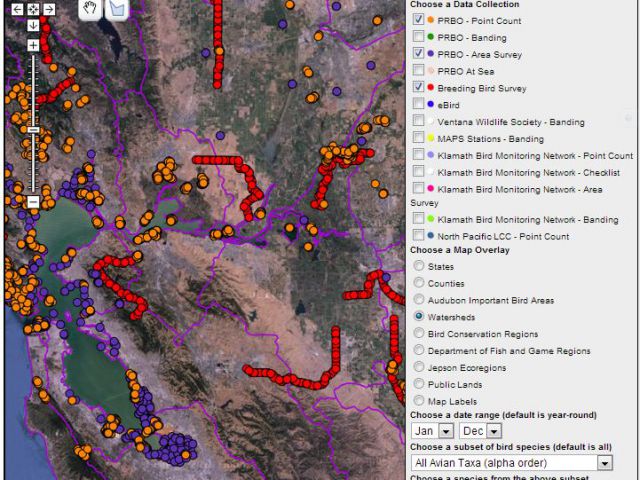The width and height of the screenshot is (640, 480).
Task: Enable Klamath Network - Area Survey checkbox
Action: (x=418, y=188)
